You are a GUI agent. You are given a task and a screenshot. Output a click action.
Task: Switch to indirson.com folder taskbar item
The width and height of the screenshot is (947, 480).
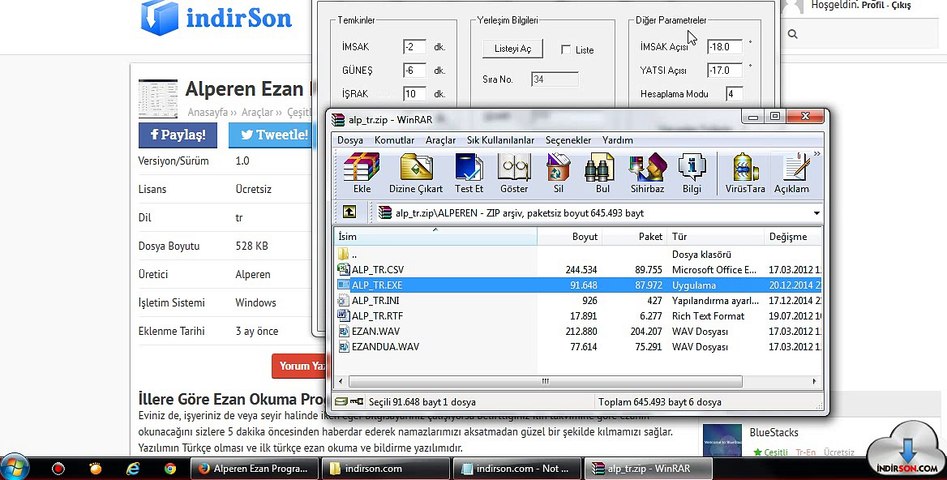(385, 469)
